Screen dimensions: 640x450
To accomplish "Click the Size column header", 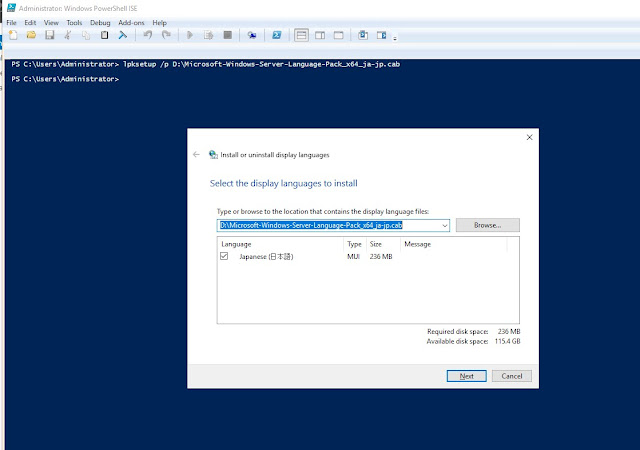I will coord(383,244).
